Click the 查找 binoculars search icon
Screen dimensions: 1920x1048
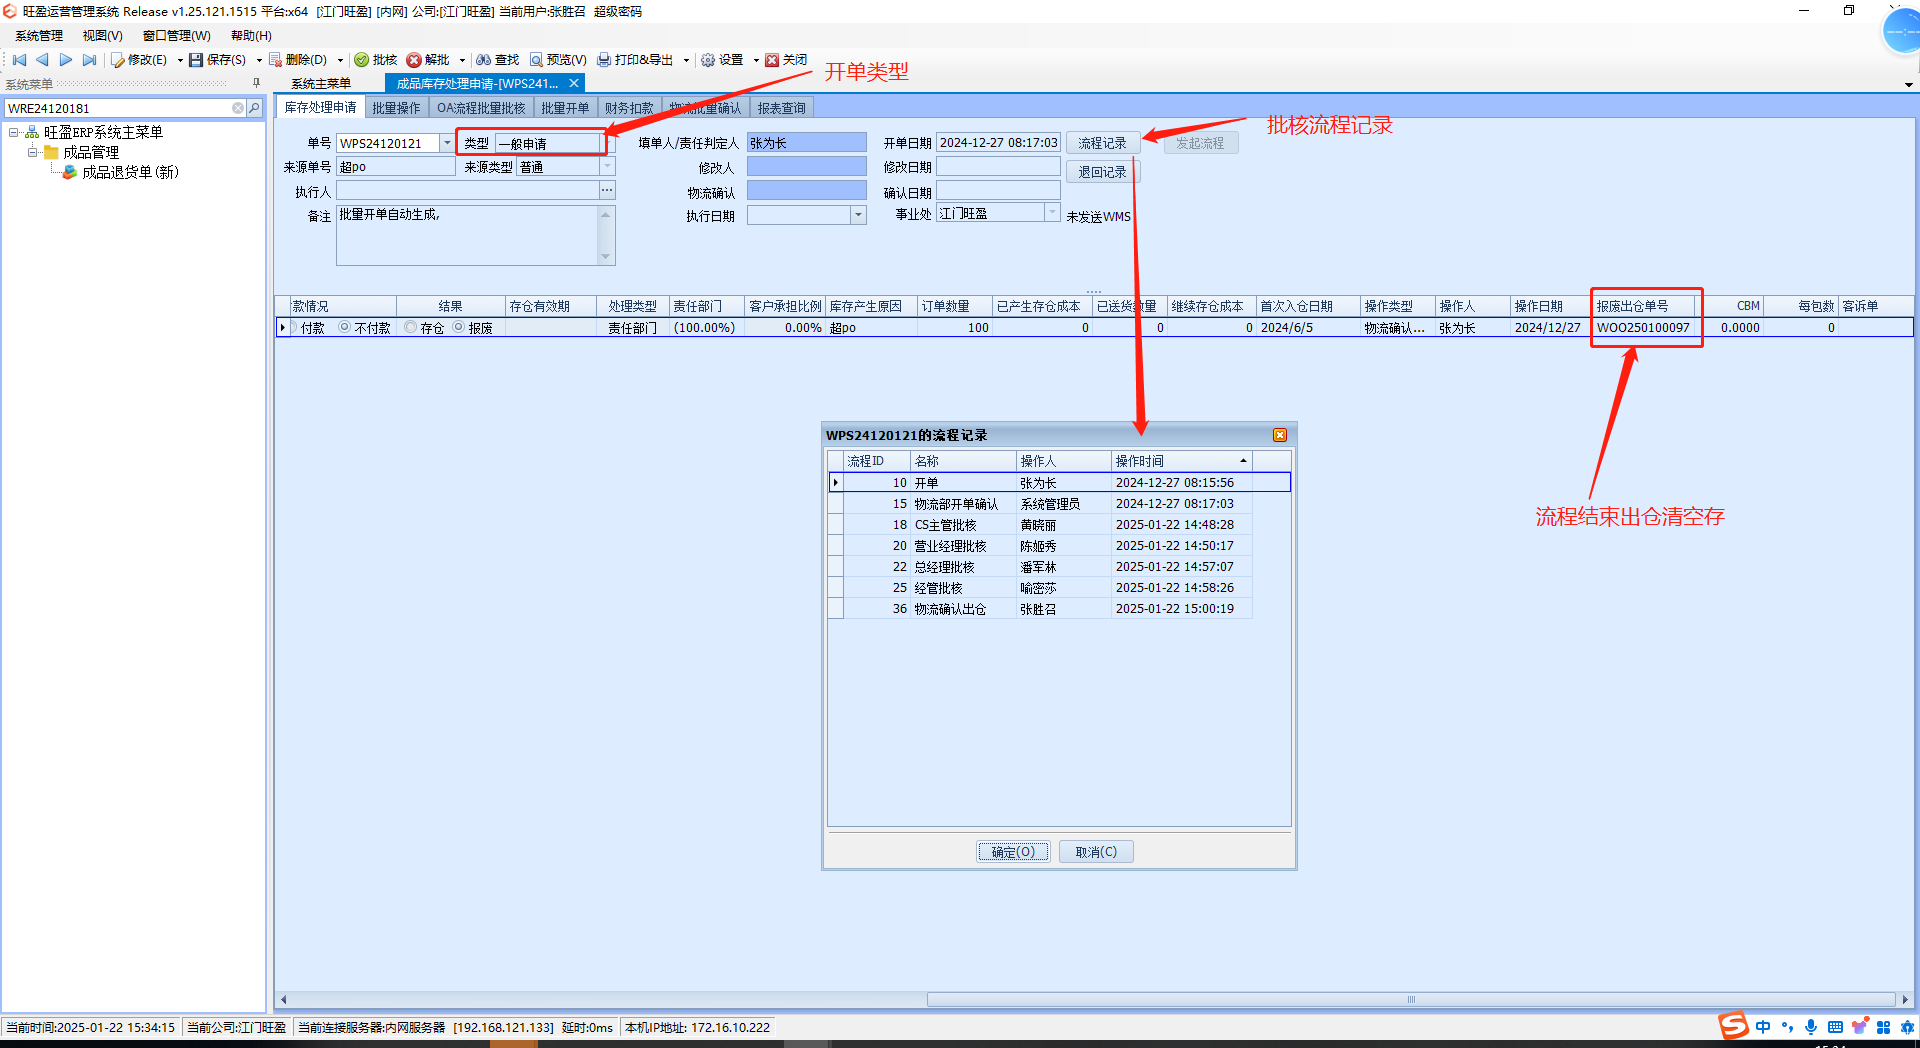point(484,60)
